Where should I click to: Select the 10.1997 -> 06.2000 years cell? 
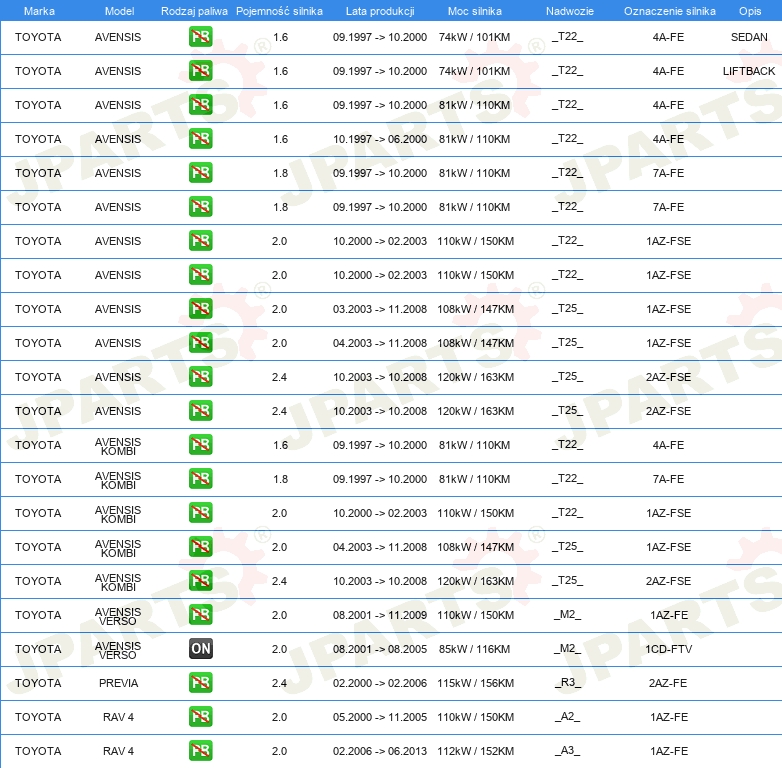point(380,139)
